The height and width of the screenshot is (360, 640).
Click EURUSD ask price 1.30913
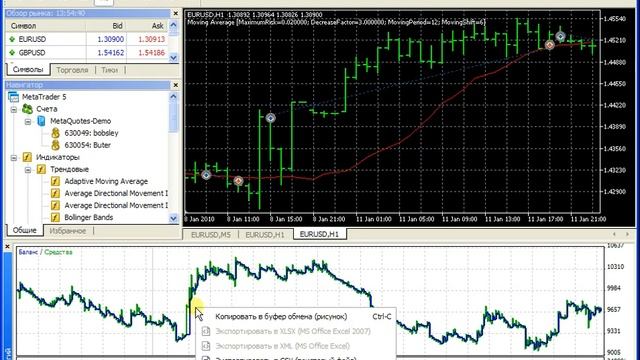point(151,39)
